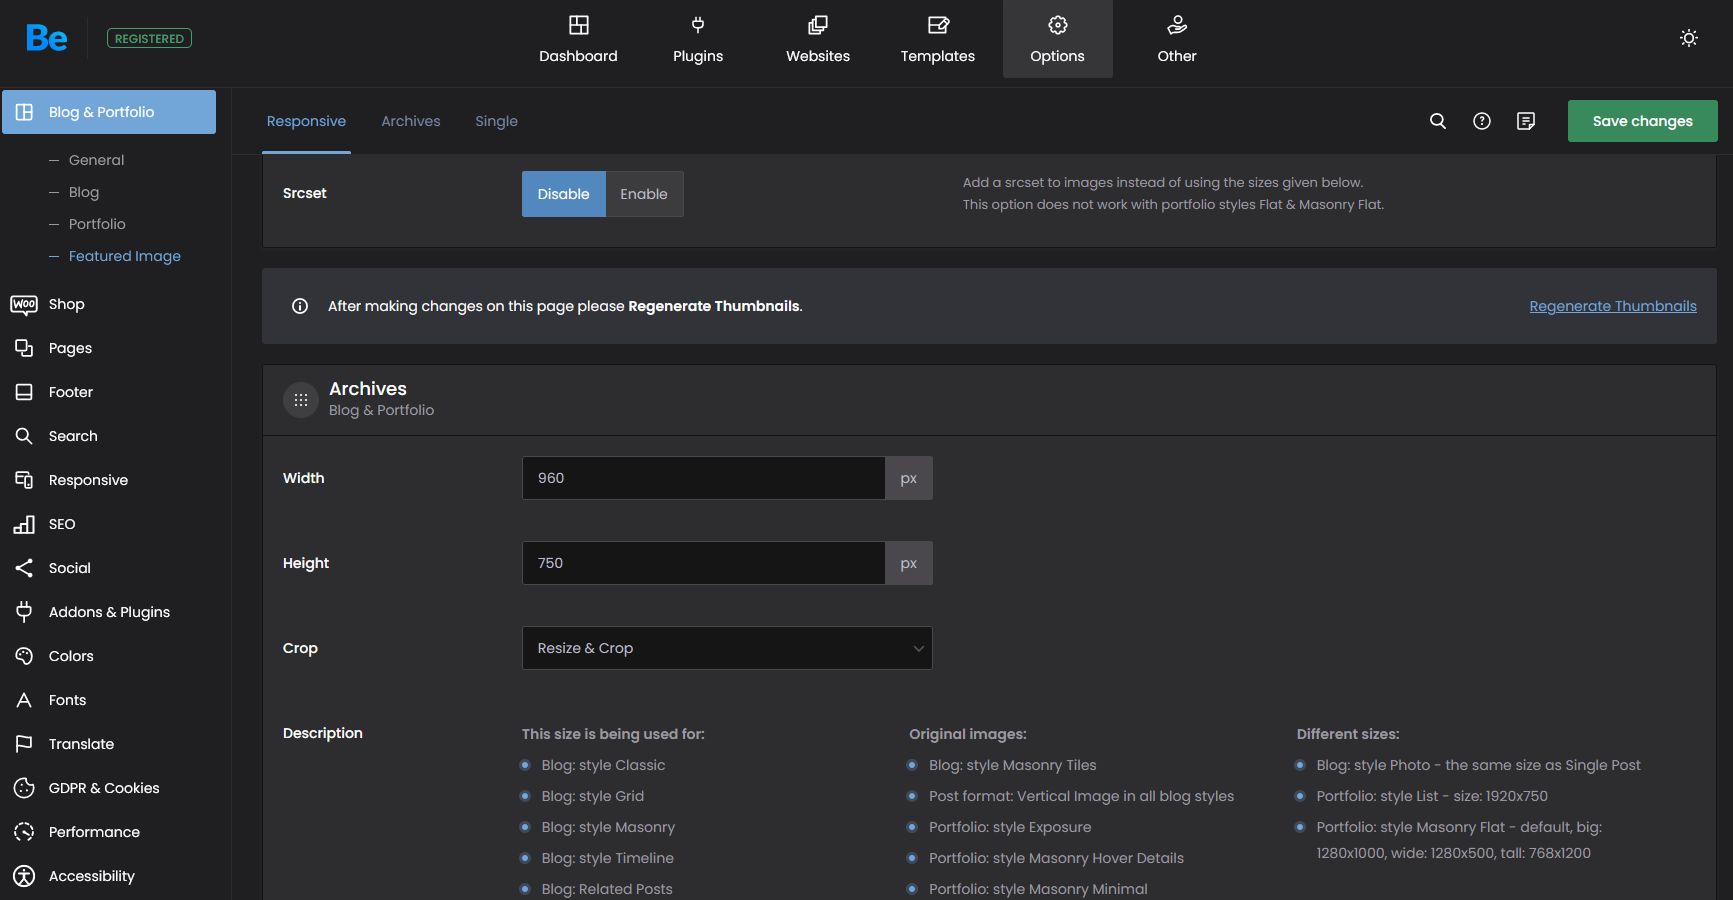The image size is (1733, 900).
Task: Open the notes icon beside Save changes
Action: click(x=1526, y=121)
